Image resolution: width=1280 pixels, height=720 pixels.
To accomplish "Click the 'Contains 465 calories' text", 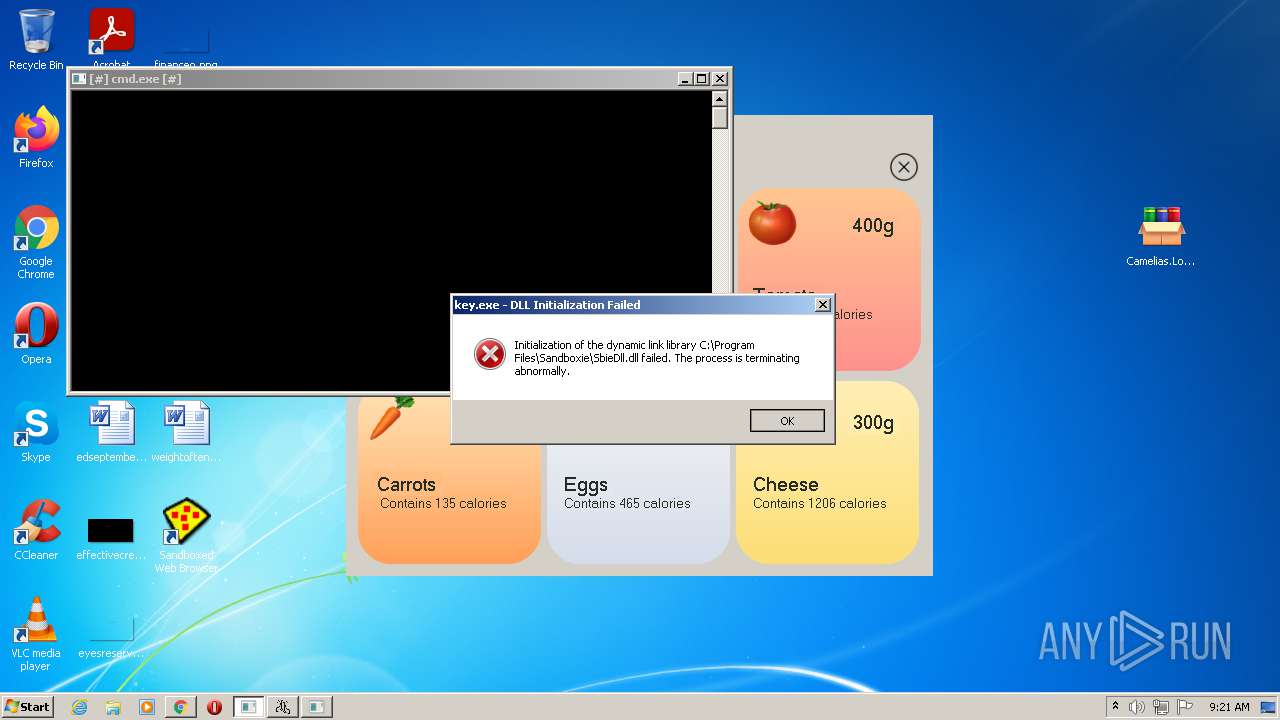I will pyautogui.click(x=627, y=503).
